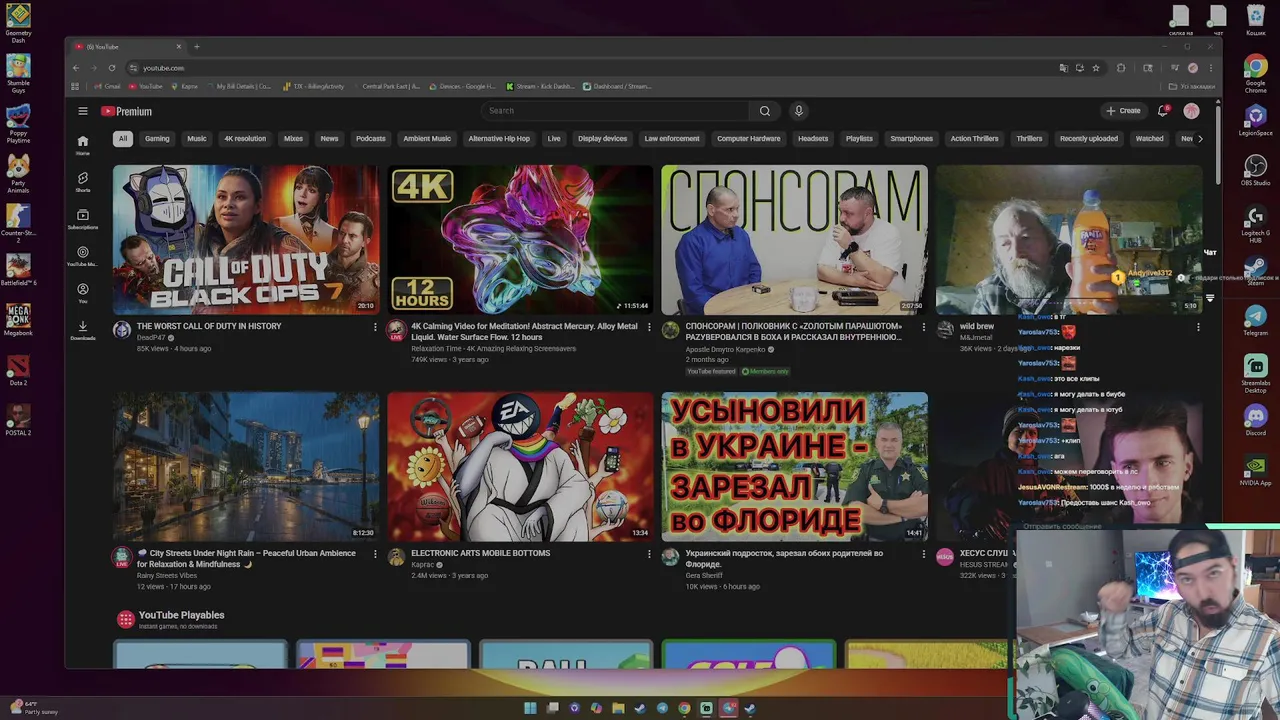Open the YouTube account avatar menu

coord(1191,111)
